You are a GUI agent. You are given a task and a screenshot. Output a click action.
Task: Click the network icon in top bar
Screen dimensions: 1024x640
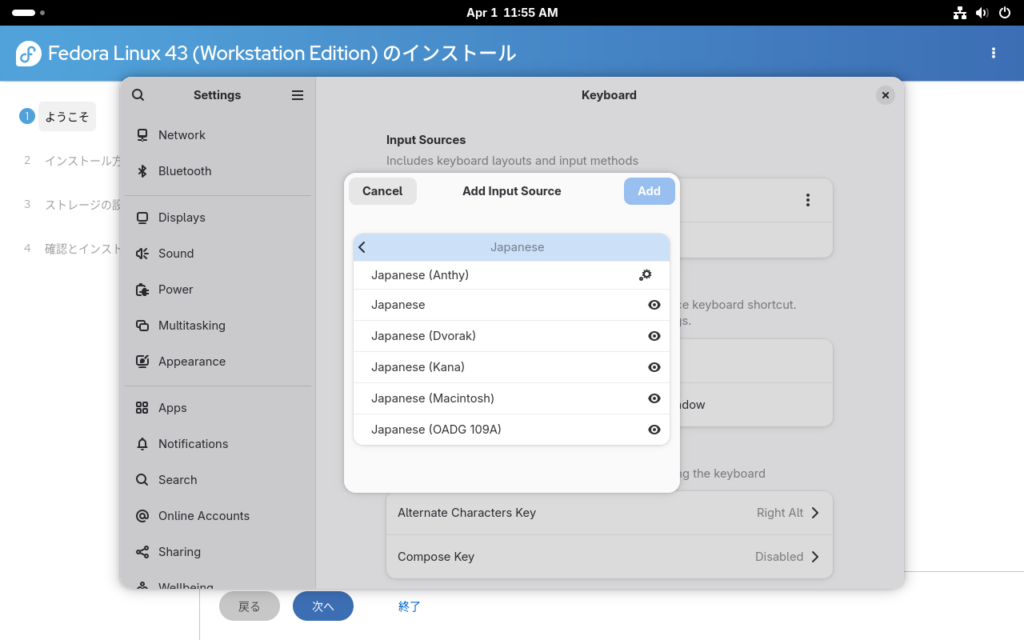[959, 13]
